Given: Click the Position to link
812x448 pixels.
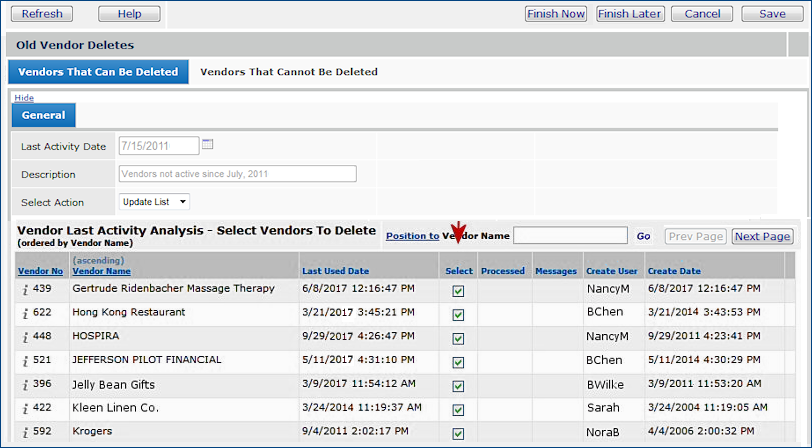Looking at the screenshot, I should 412,236.
